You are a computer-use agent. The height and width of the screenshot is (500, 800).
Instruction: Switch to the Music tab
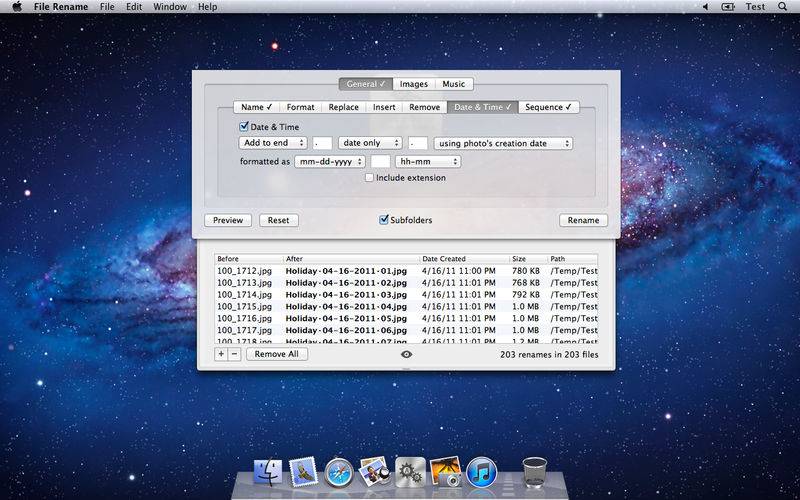(454, 84)
